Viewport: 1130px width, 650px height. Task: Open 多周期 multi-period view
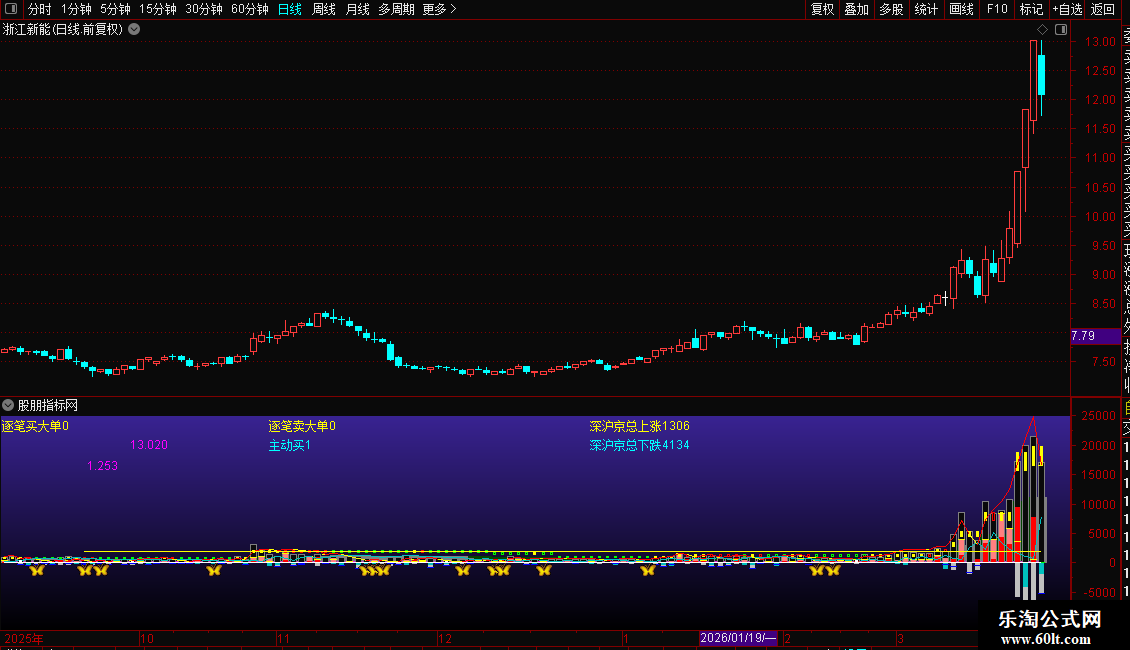[396, 9]
